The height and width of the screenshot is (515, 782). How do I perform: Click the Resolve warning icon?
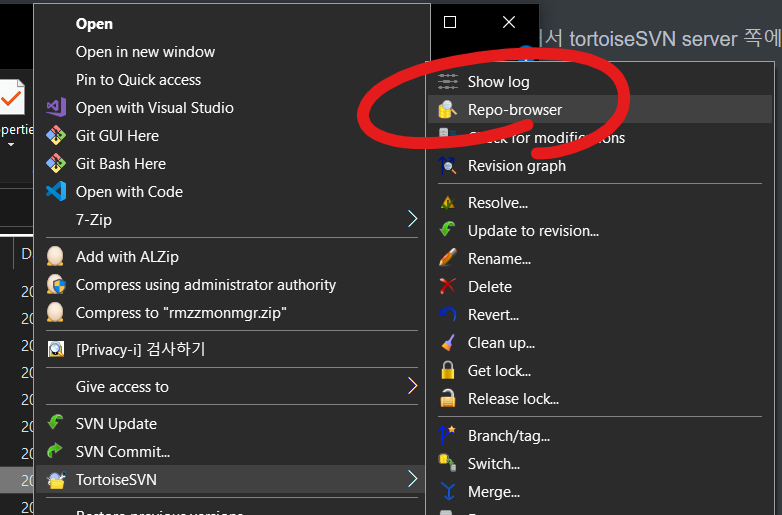pyautogui.click(x=447, y=202)
